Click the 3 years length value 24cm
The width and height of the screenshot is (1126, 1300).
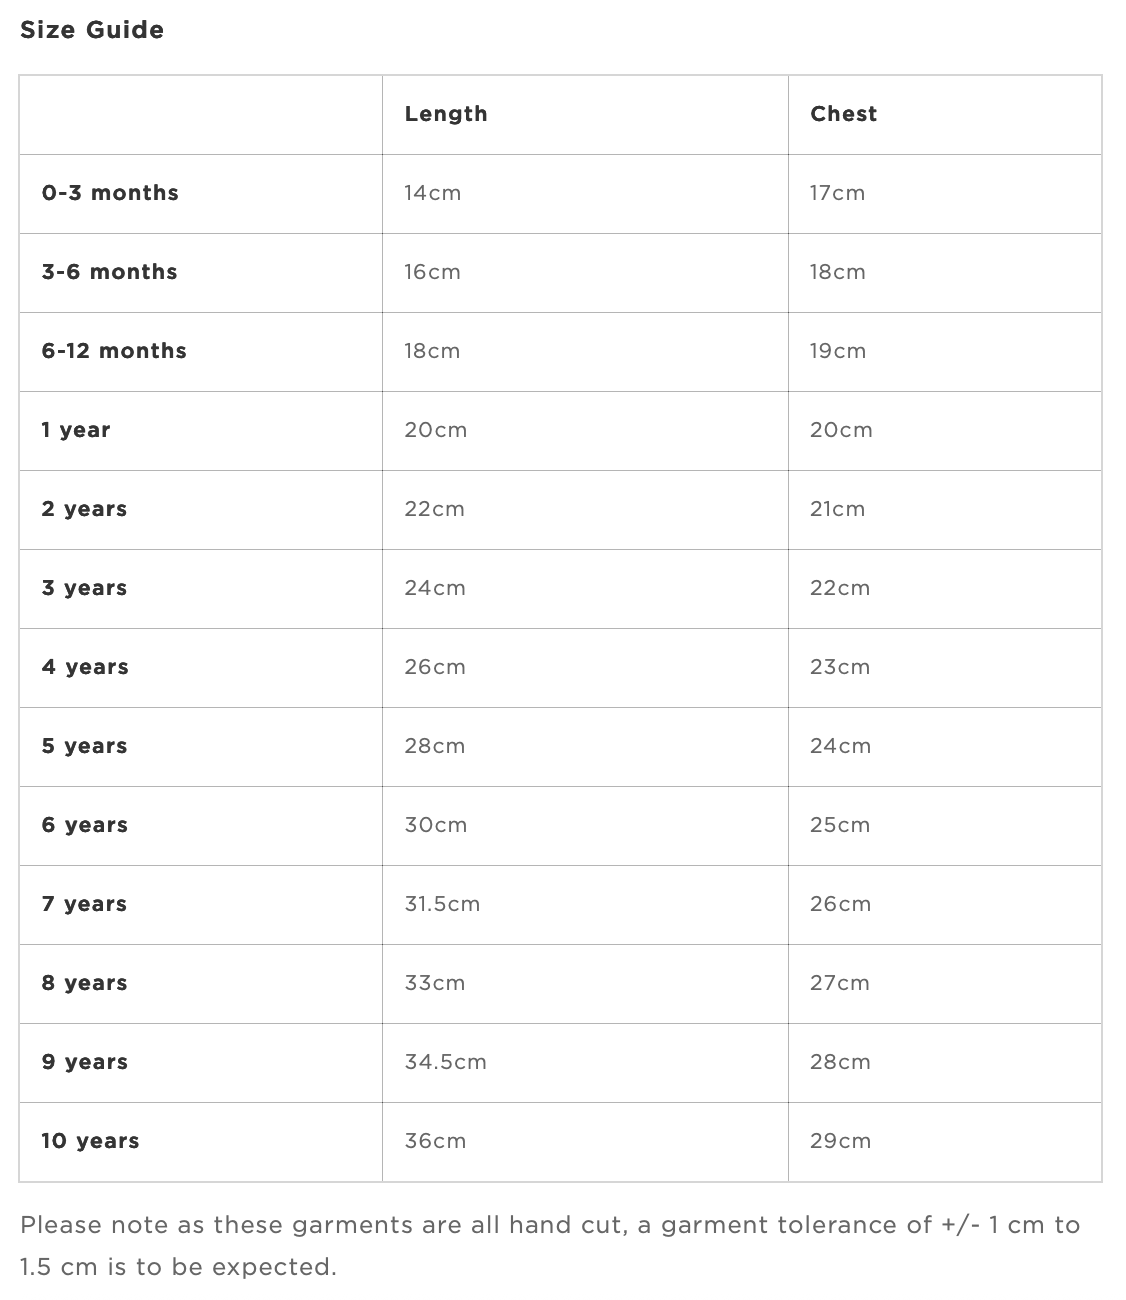point(435,588)
